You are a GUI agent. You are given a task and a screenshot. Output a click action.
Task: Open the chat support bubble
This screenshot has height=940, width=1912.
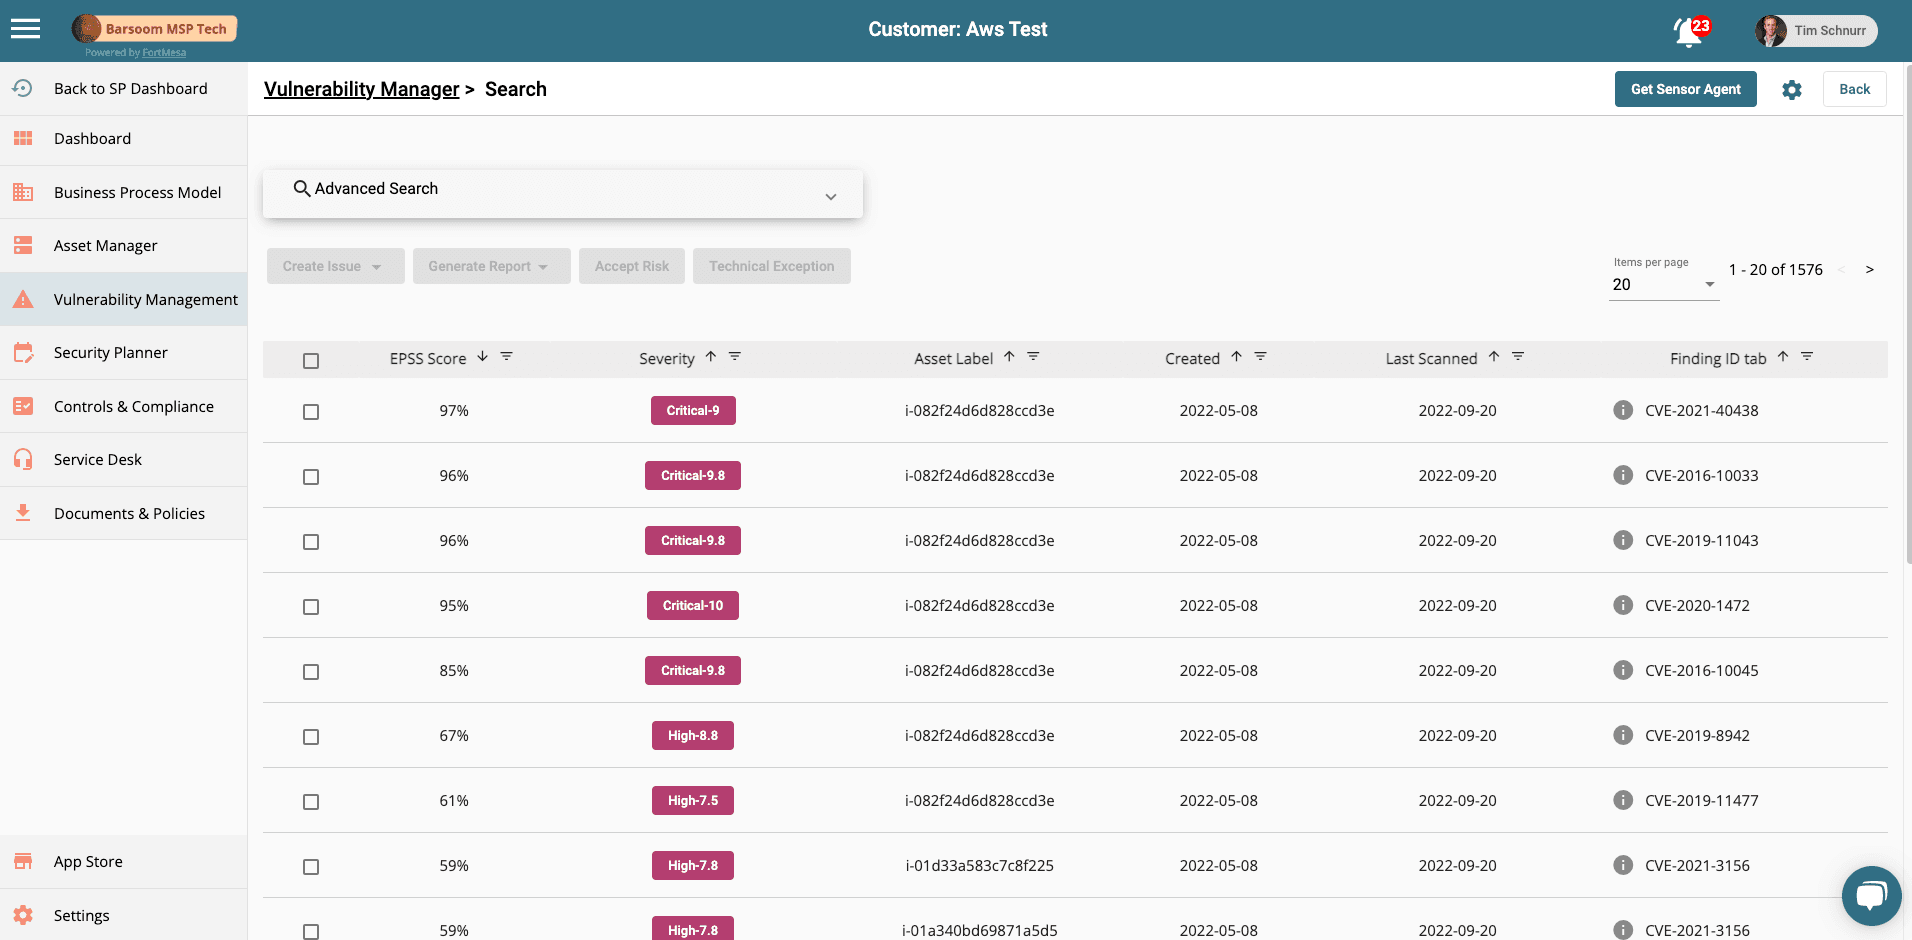coord(1870,894)
